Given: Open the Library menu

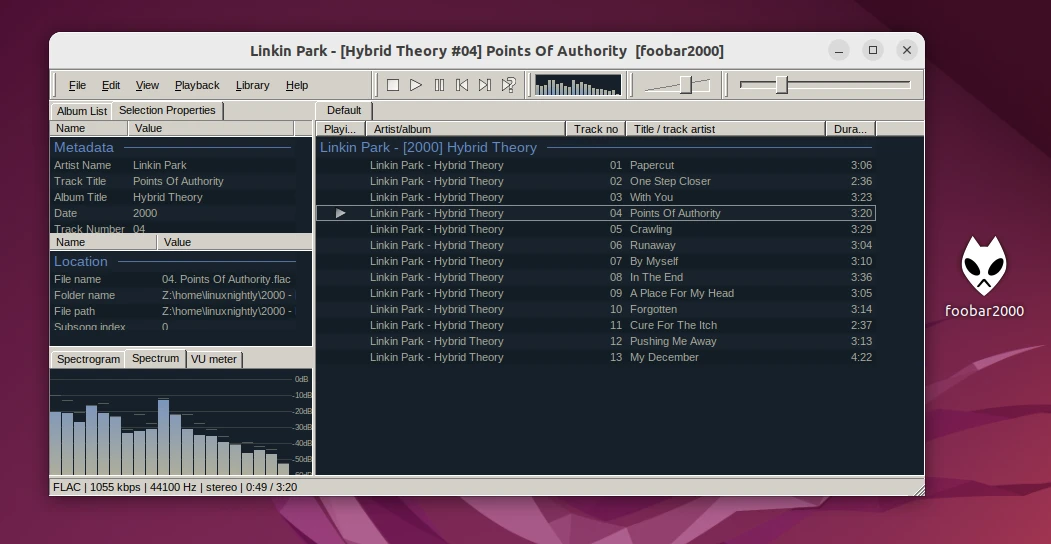Looking at the screenshot, I should (x=253, y=85).
